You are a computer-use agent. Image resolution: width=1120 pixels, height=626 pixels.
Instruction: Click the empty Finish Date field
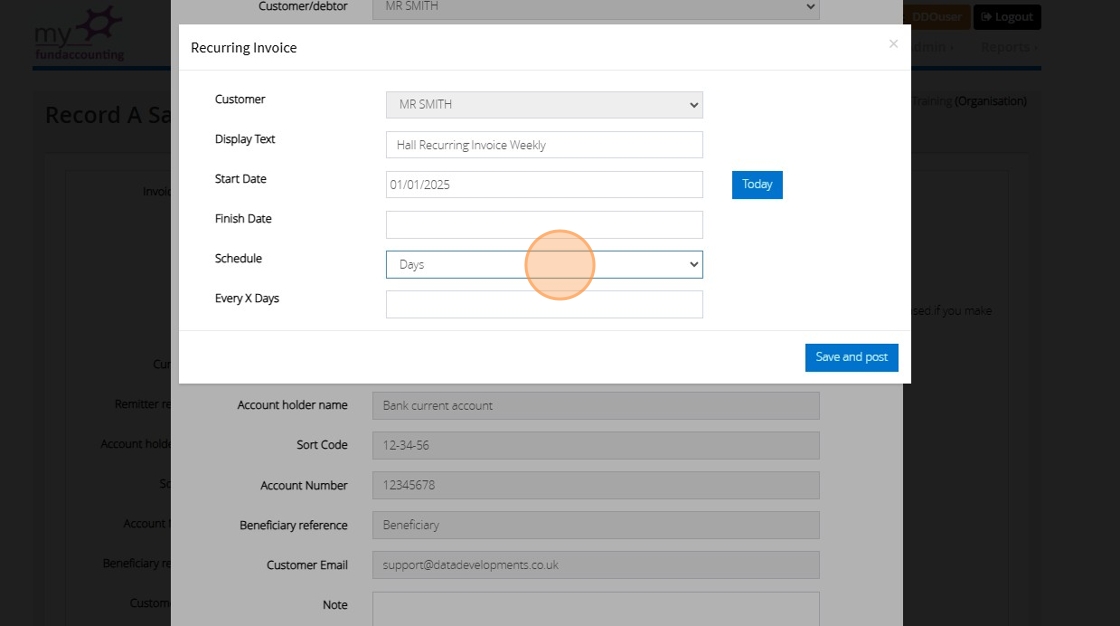(x=544, y=225)
